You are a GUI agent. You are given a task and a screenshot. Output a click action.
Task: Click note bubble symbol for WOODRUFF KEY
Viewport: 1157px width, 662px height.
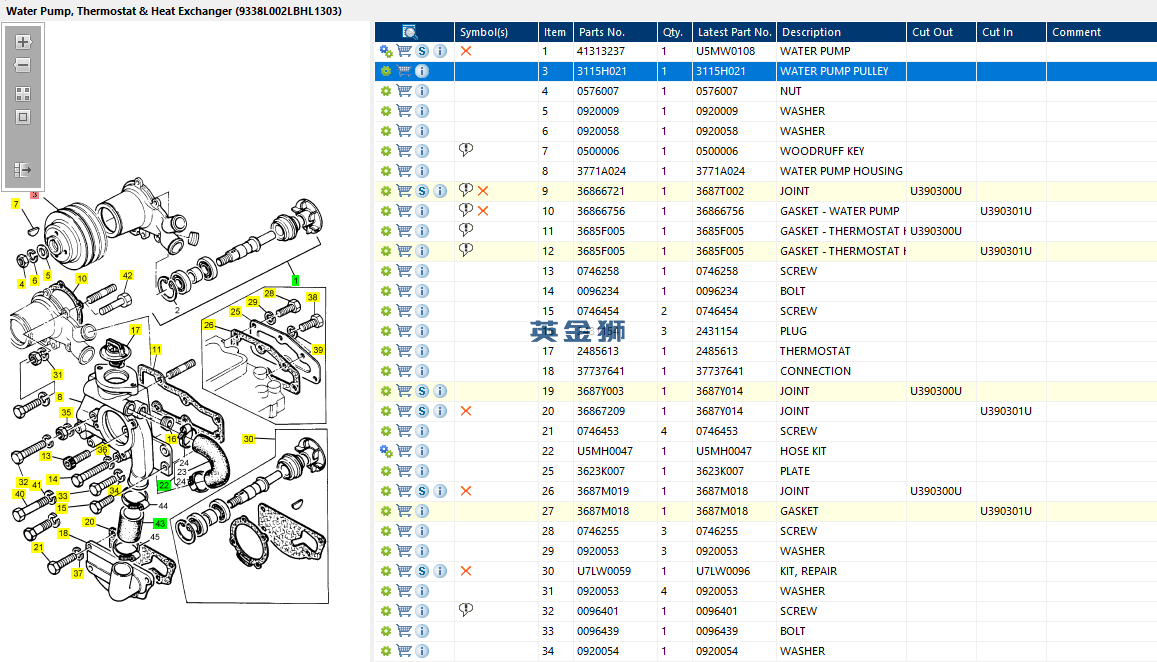465,150
